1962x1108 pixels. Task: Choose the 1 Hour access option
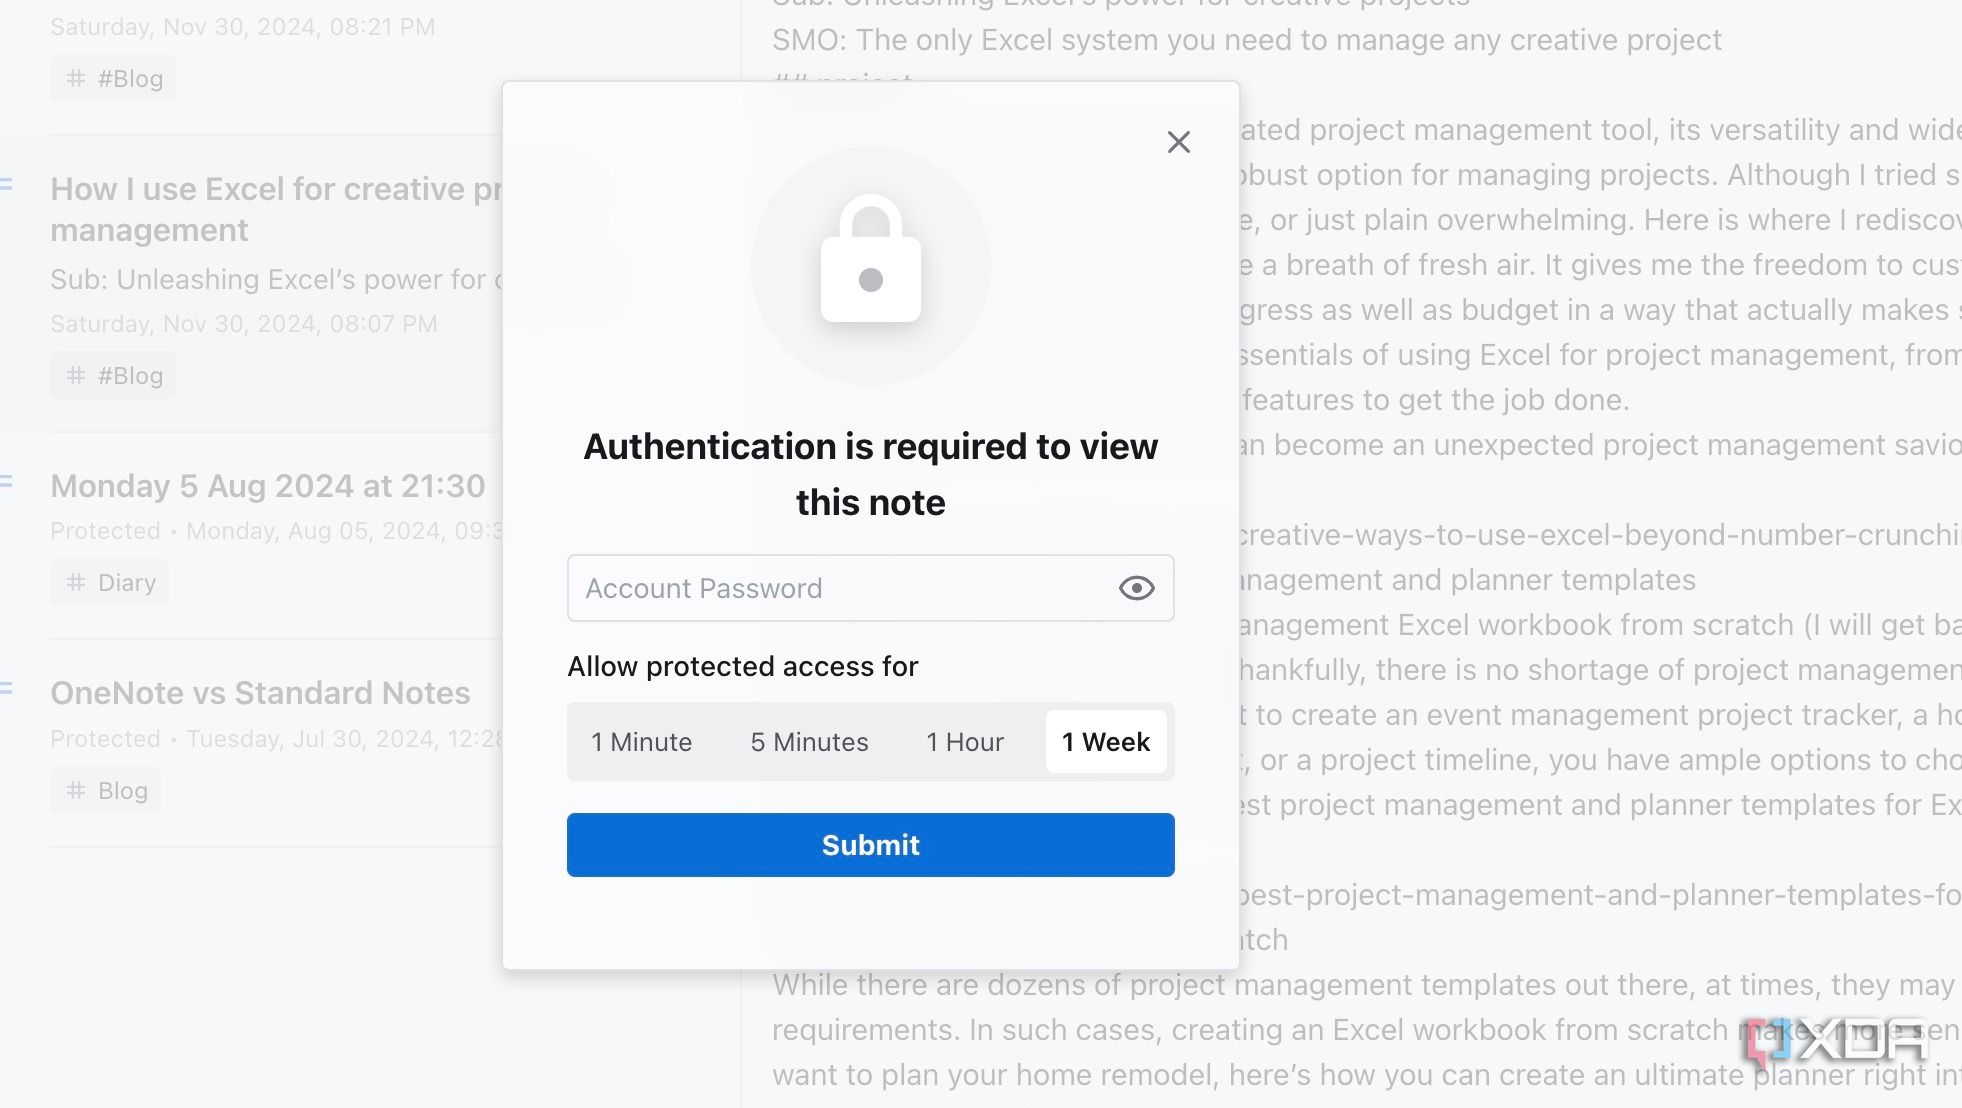click(964, 742)
